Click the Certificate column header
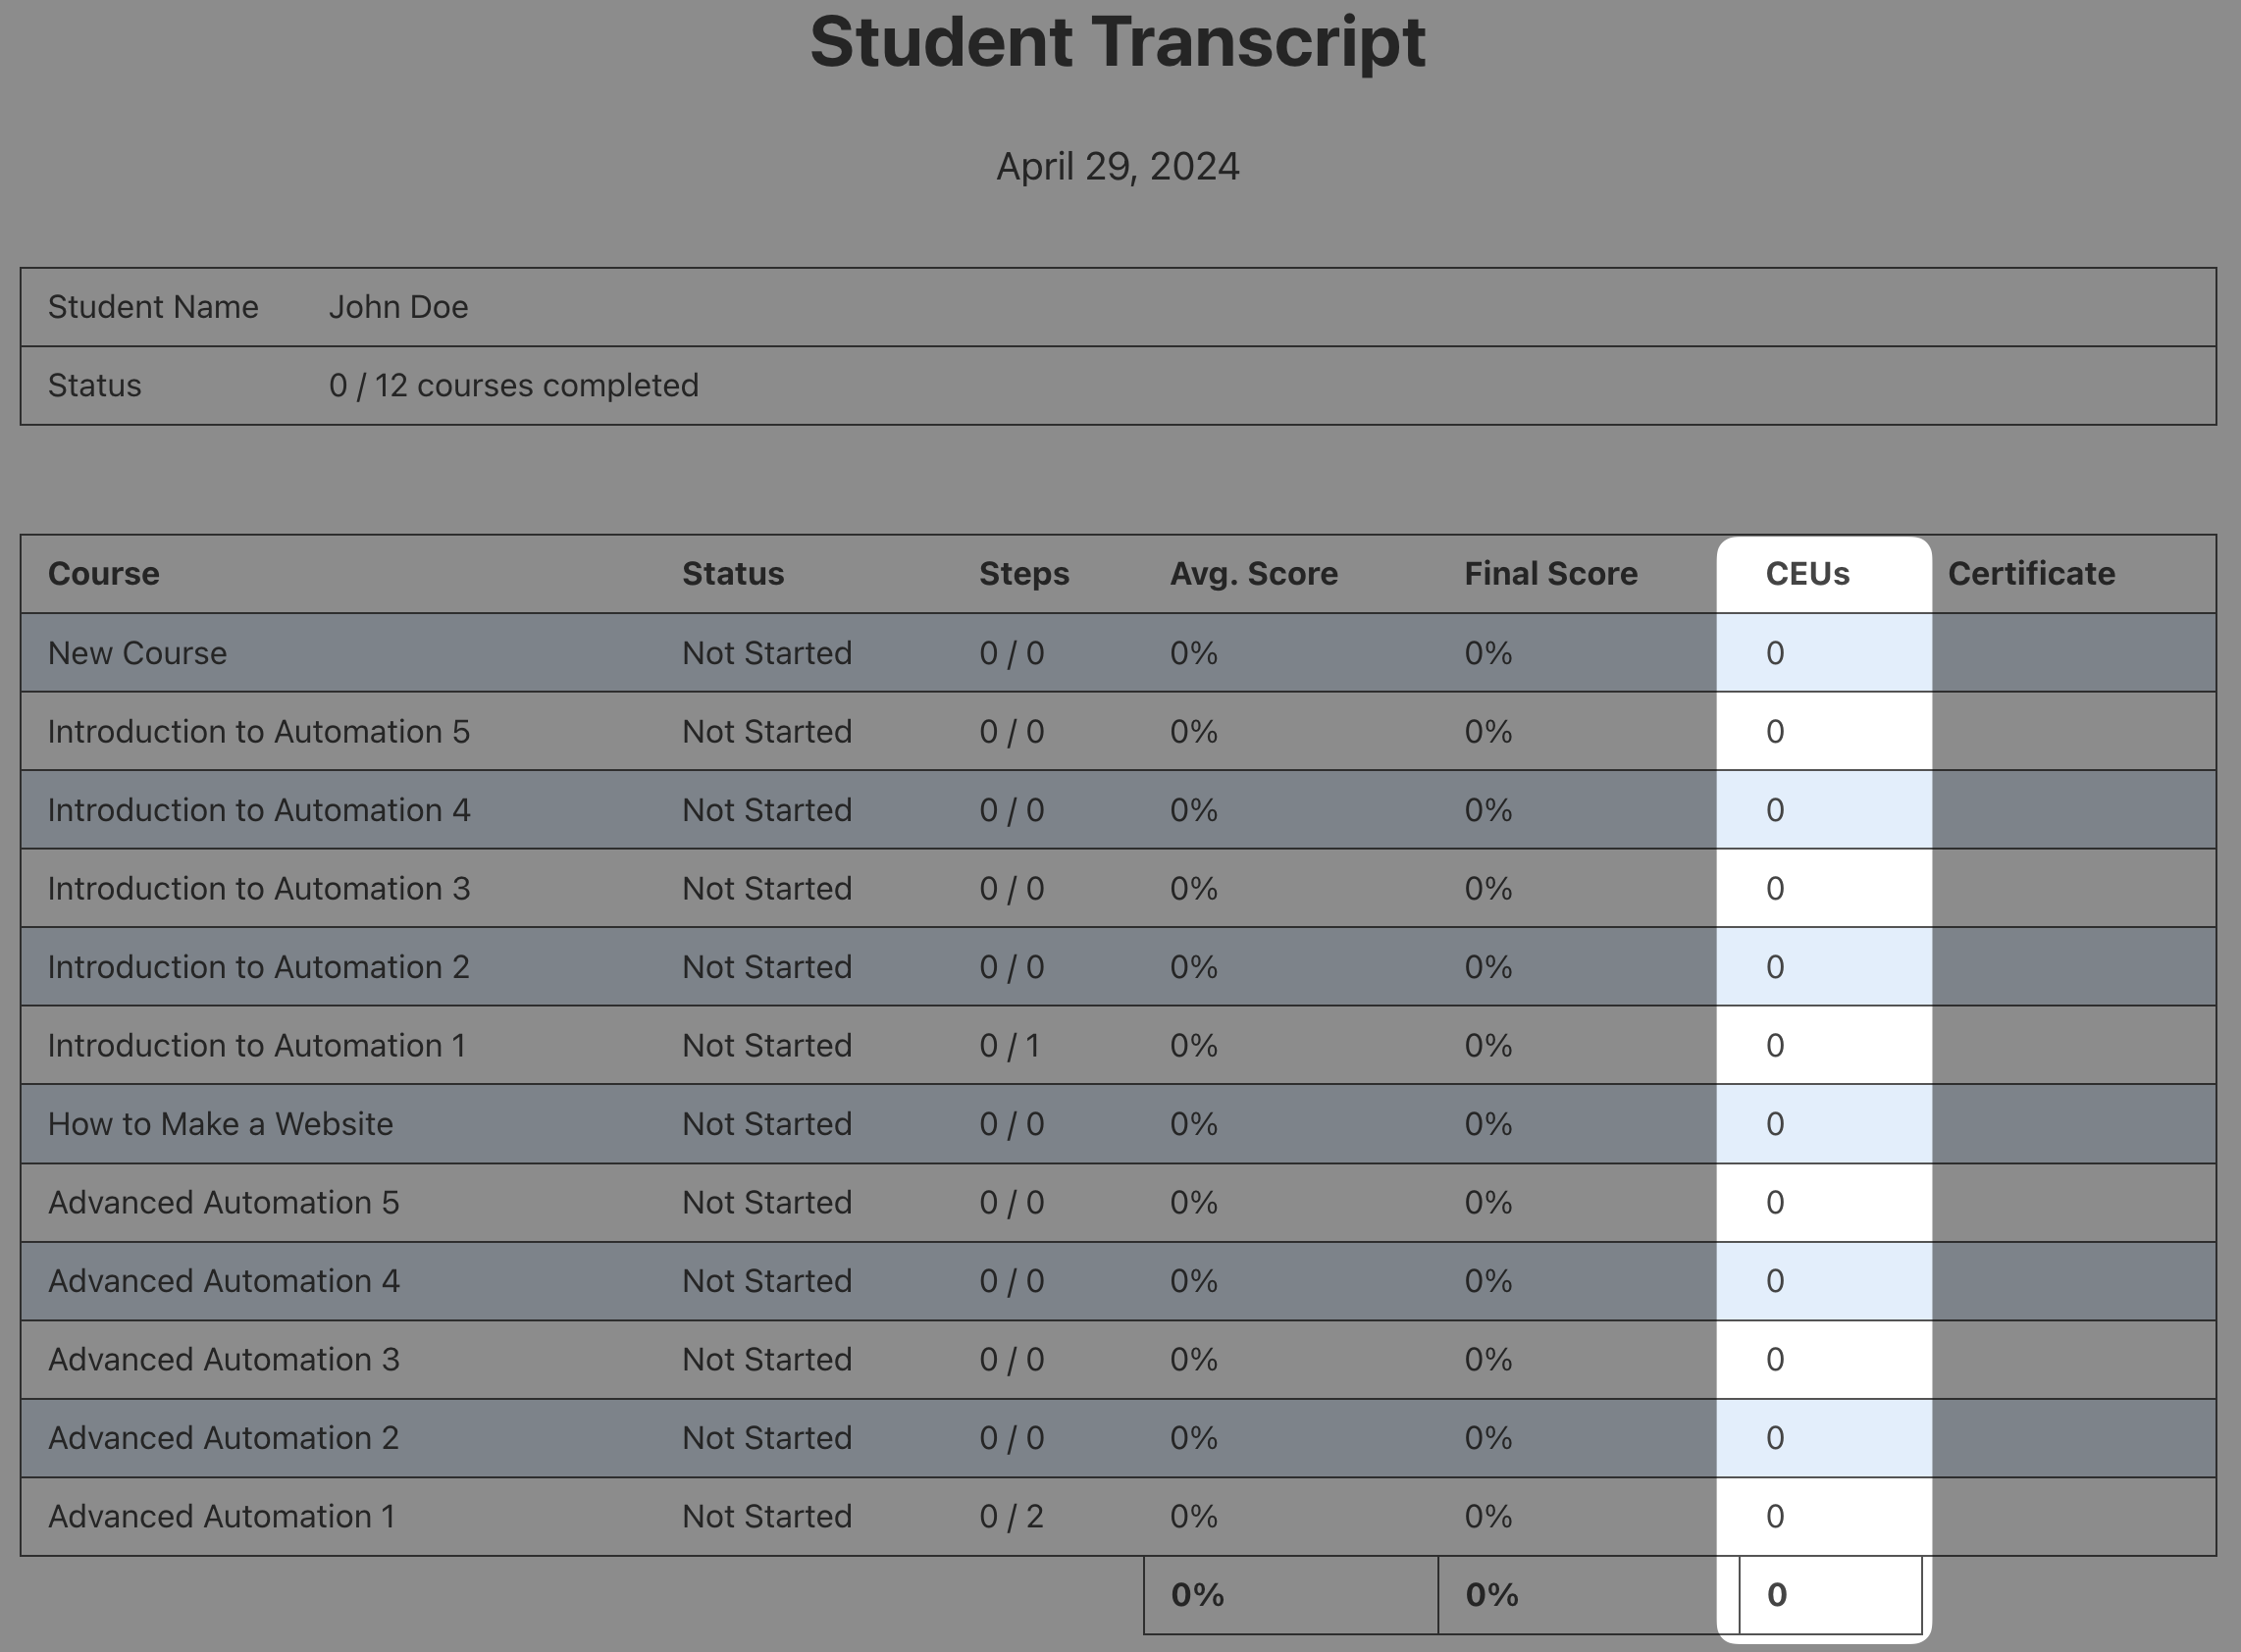Image resolution: width=2241 pixels, height=1652 pixels. (2031, 574)
